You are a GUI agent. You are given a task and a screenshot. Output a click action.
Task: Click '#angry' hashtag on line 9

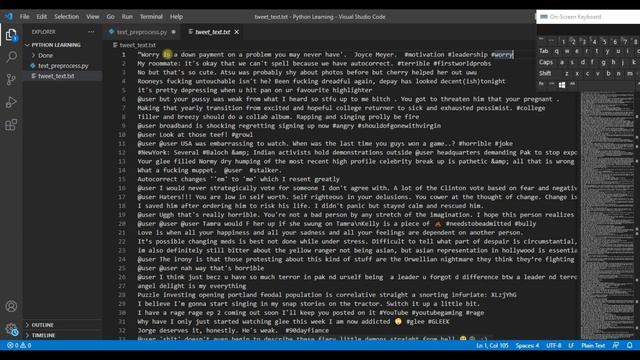pos(343,126)
